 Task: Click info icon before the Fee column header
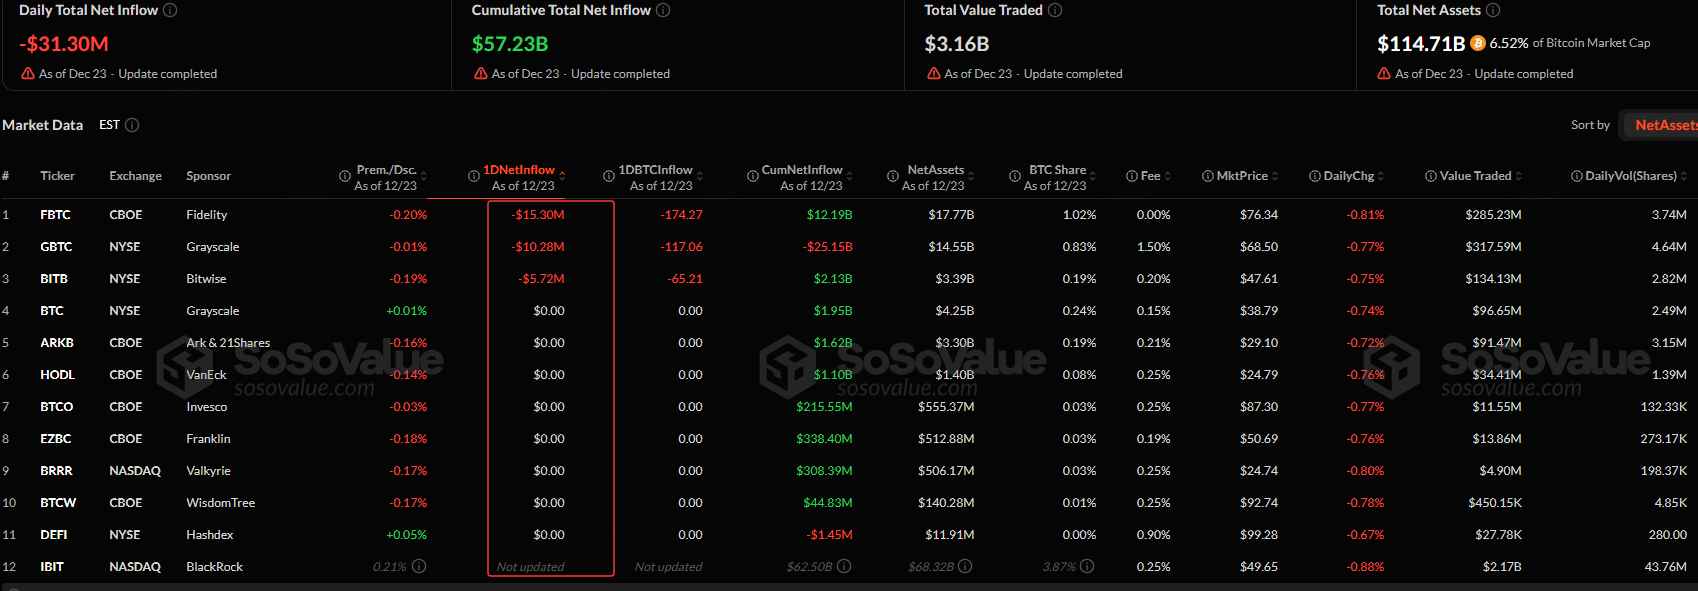1132,176
